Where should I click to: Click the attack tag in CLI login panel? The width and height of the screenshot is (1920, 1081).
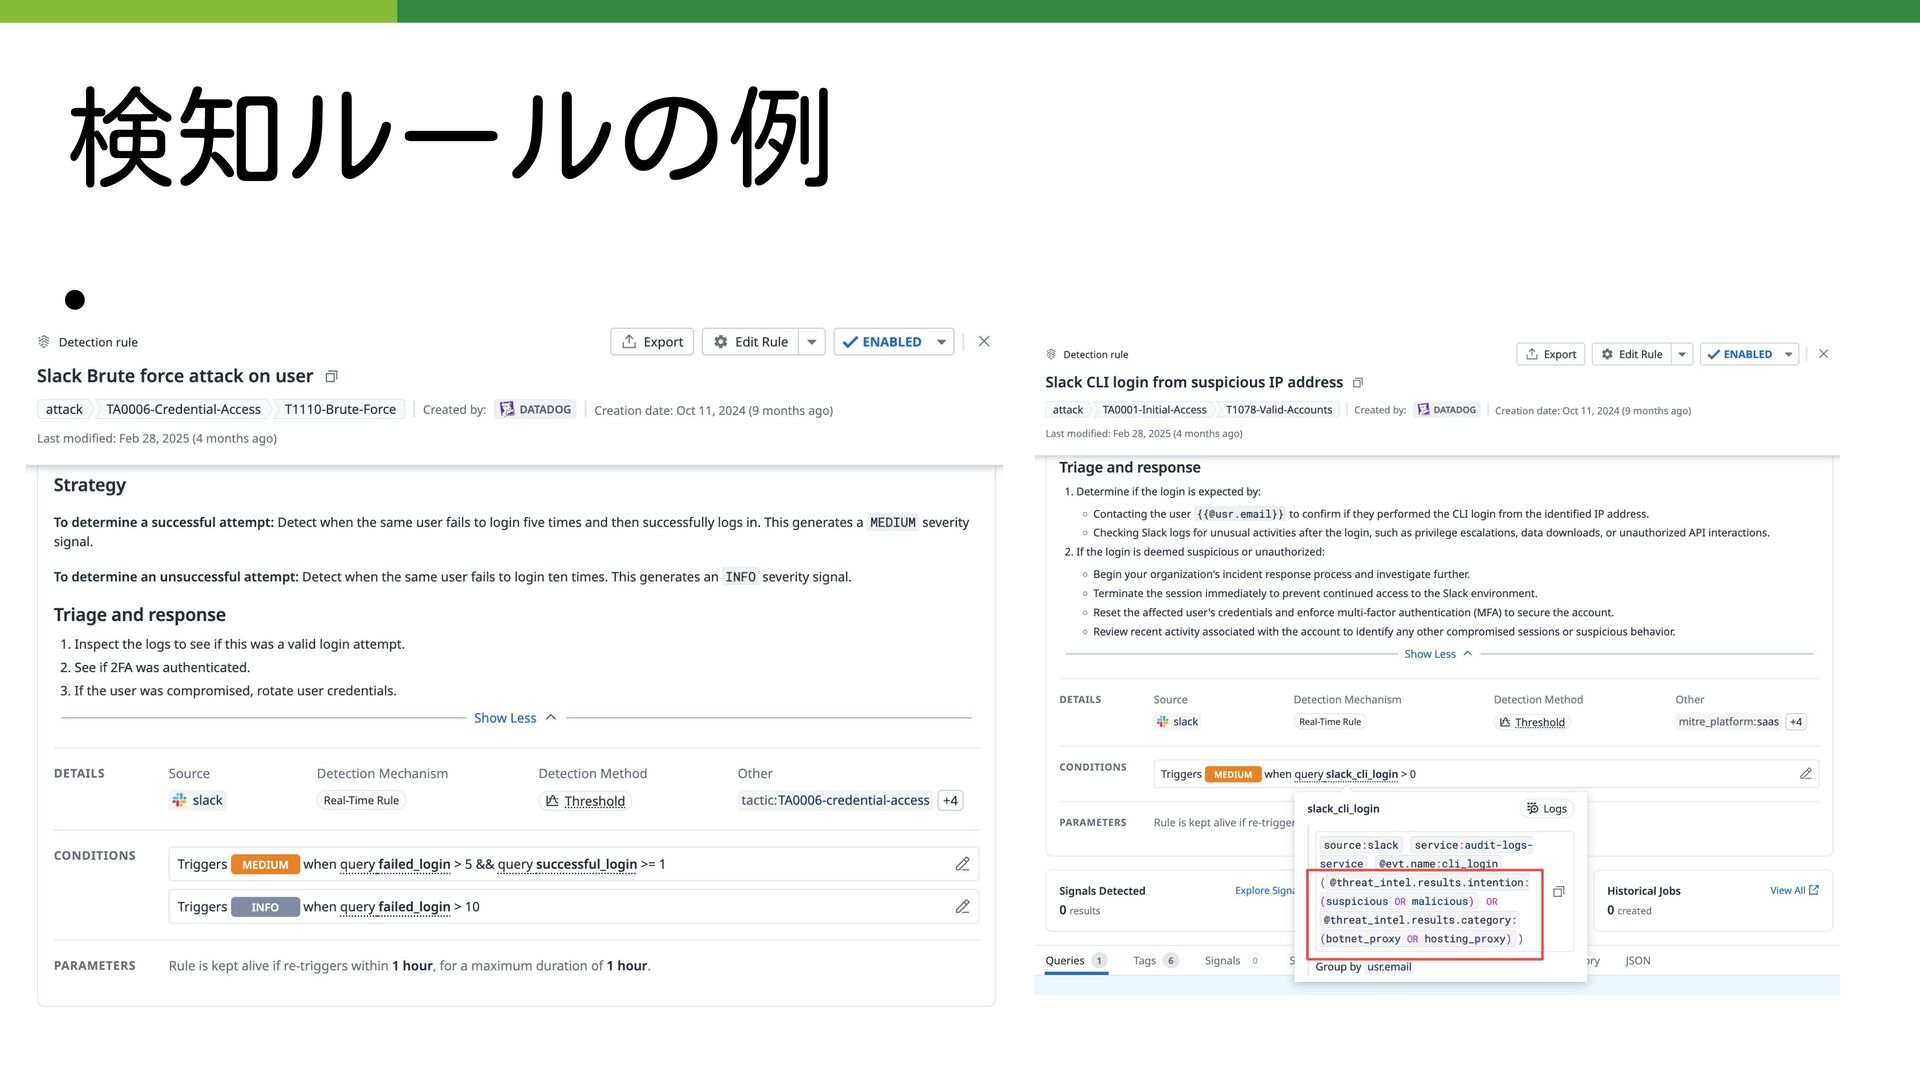pos(1067,410)
